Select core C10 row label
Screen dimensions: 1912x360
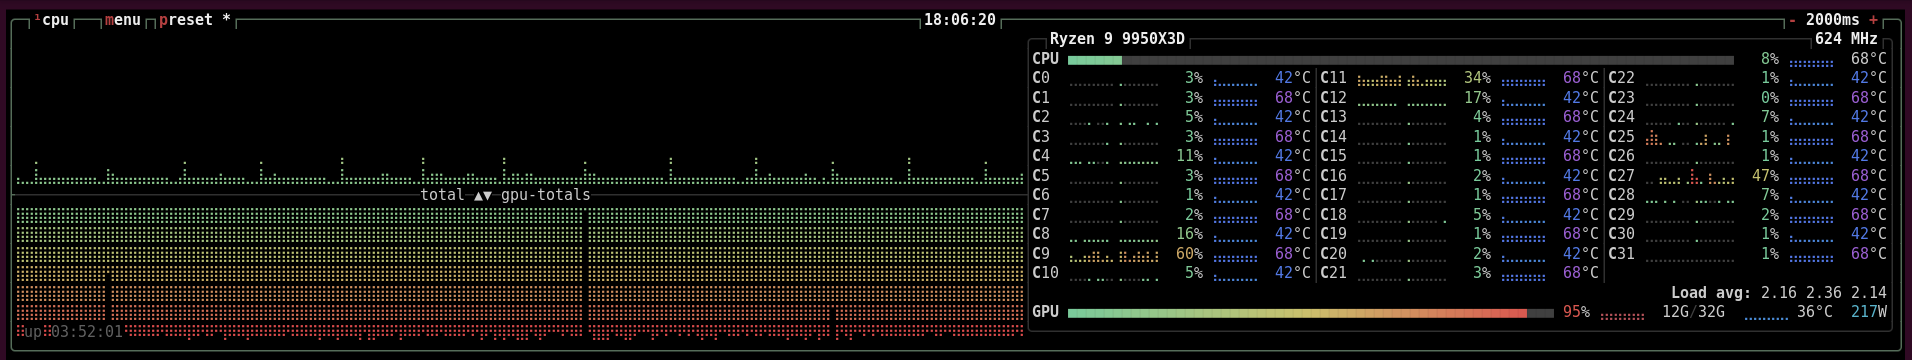(1045, 273)
